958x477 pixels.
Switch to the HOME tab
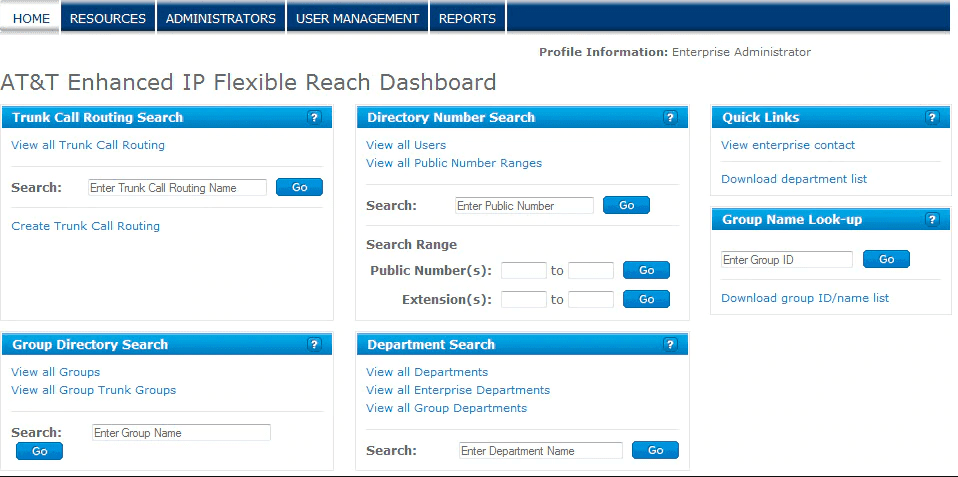click(31, 18)
